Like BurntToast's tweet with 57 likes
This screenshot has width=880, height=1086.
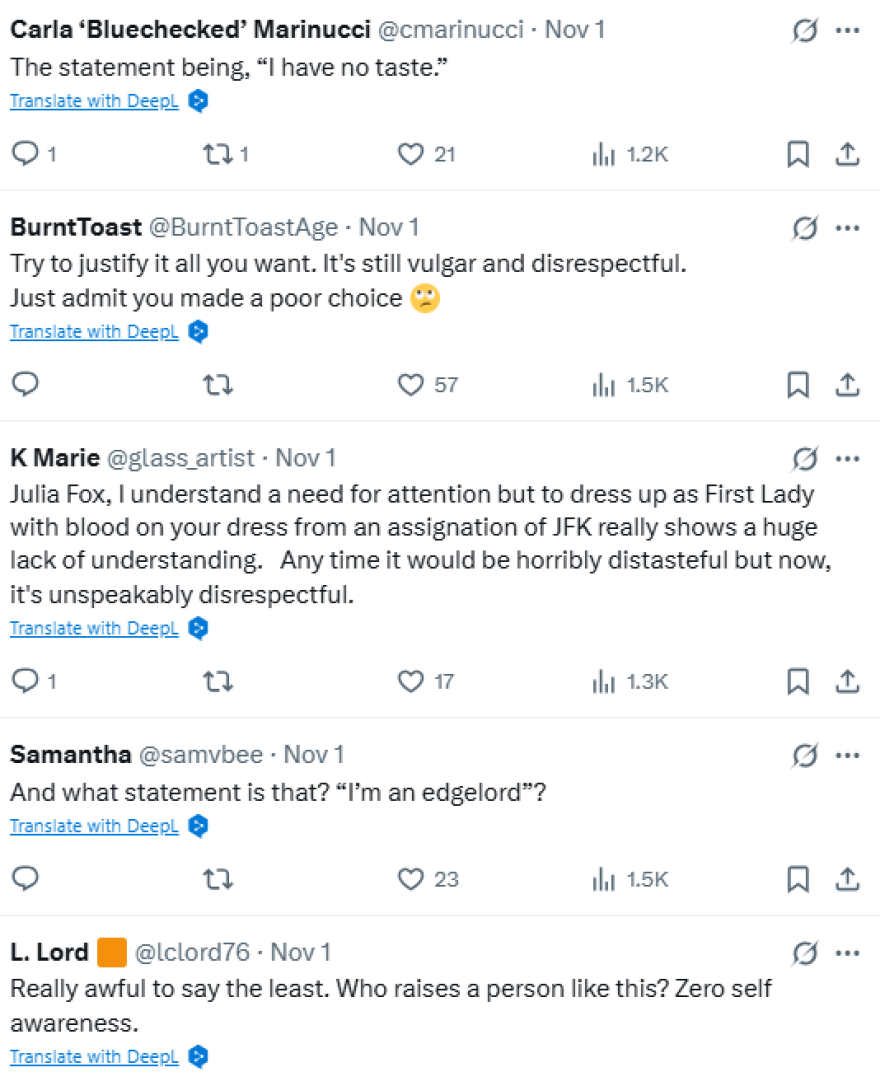411,384
